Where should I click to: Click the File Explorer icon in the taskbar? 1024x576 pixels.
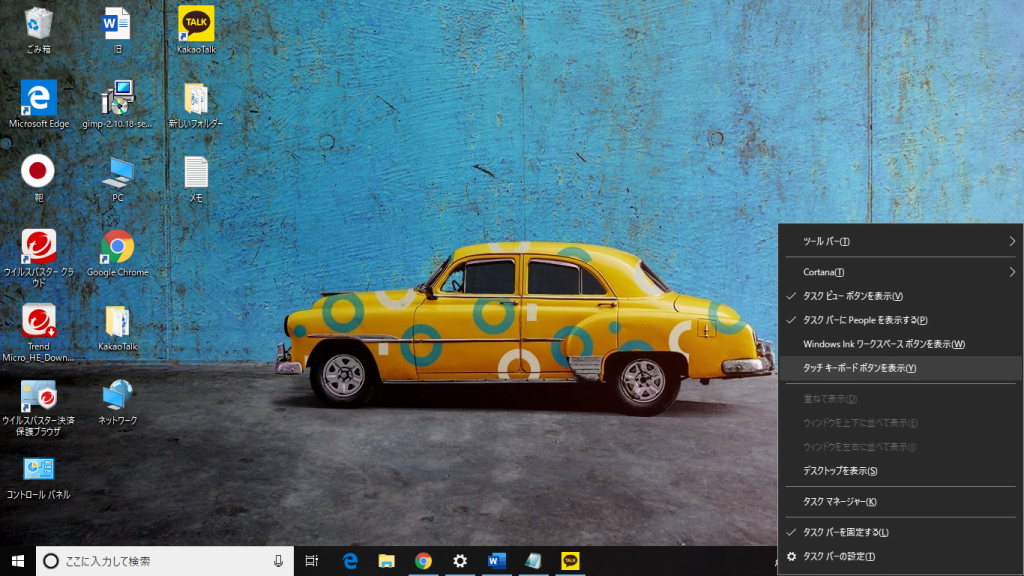(x=387, y=561)
